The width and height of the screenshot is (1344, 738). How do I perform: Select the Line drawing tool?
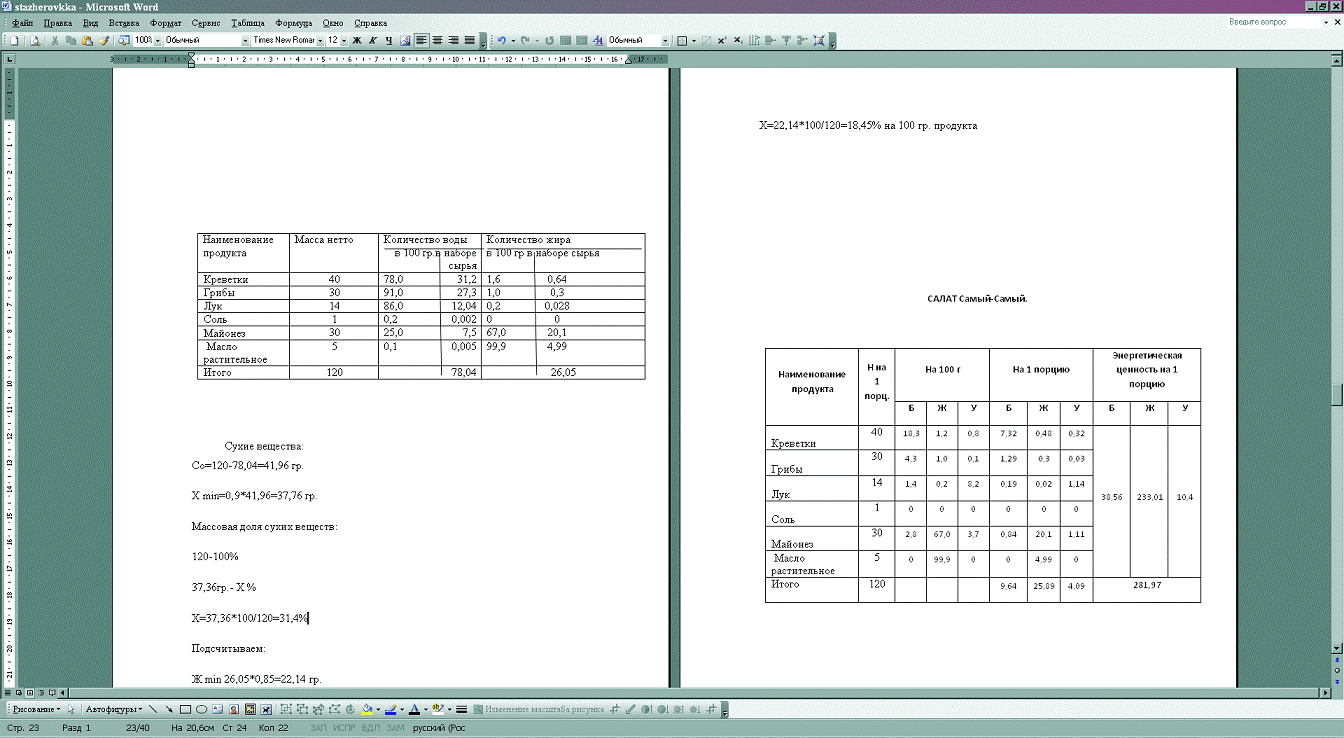(x=153, y=709)
